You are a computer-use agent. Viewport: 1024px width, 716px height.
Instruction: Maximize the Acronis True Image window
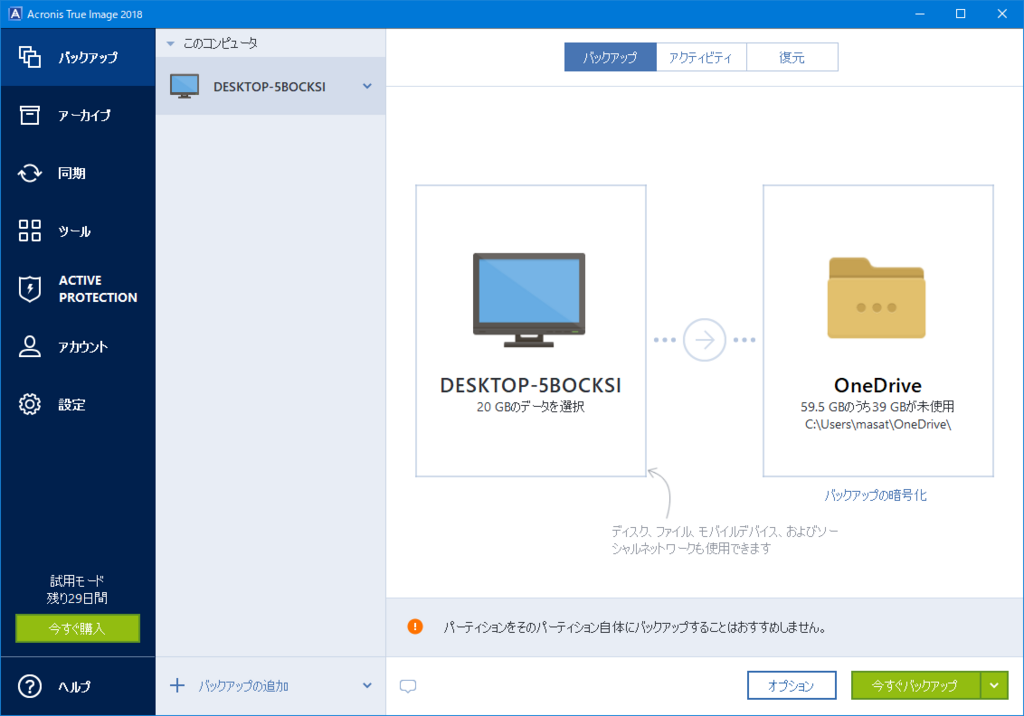tap(961, 14)
